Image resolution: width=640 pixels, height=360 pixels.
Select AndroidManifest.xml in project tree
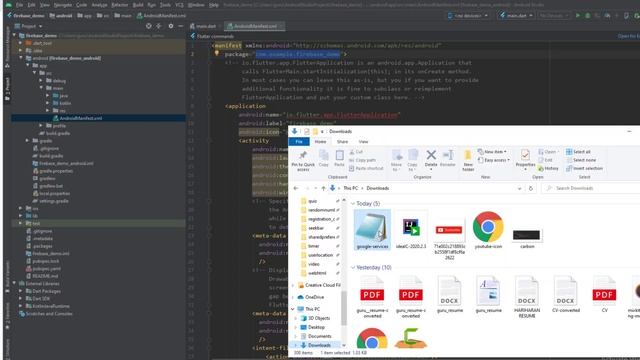[81, 118]
